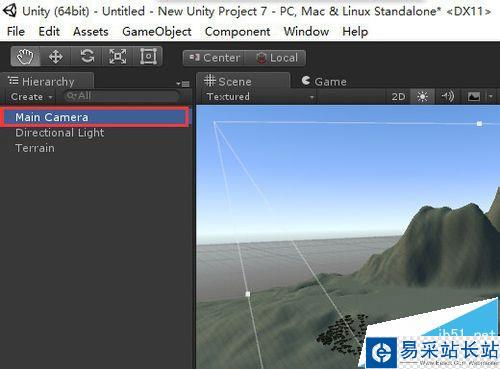The width and height of the screenshot is (500, 369).
Task: Click the Hierarchy search field
Action: click(x=121, y=96)
